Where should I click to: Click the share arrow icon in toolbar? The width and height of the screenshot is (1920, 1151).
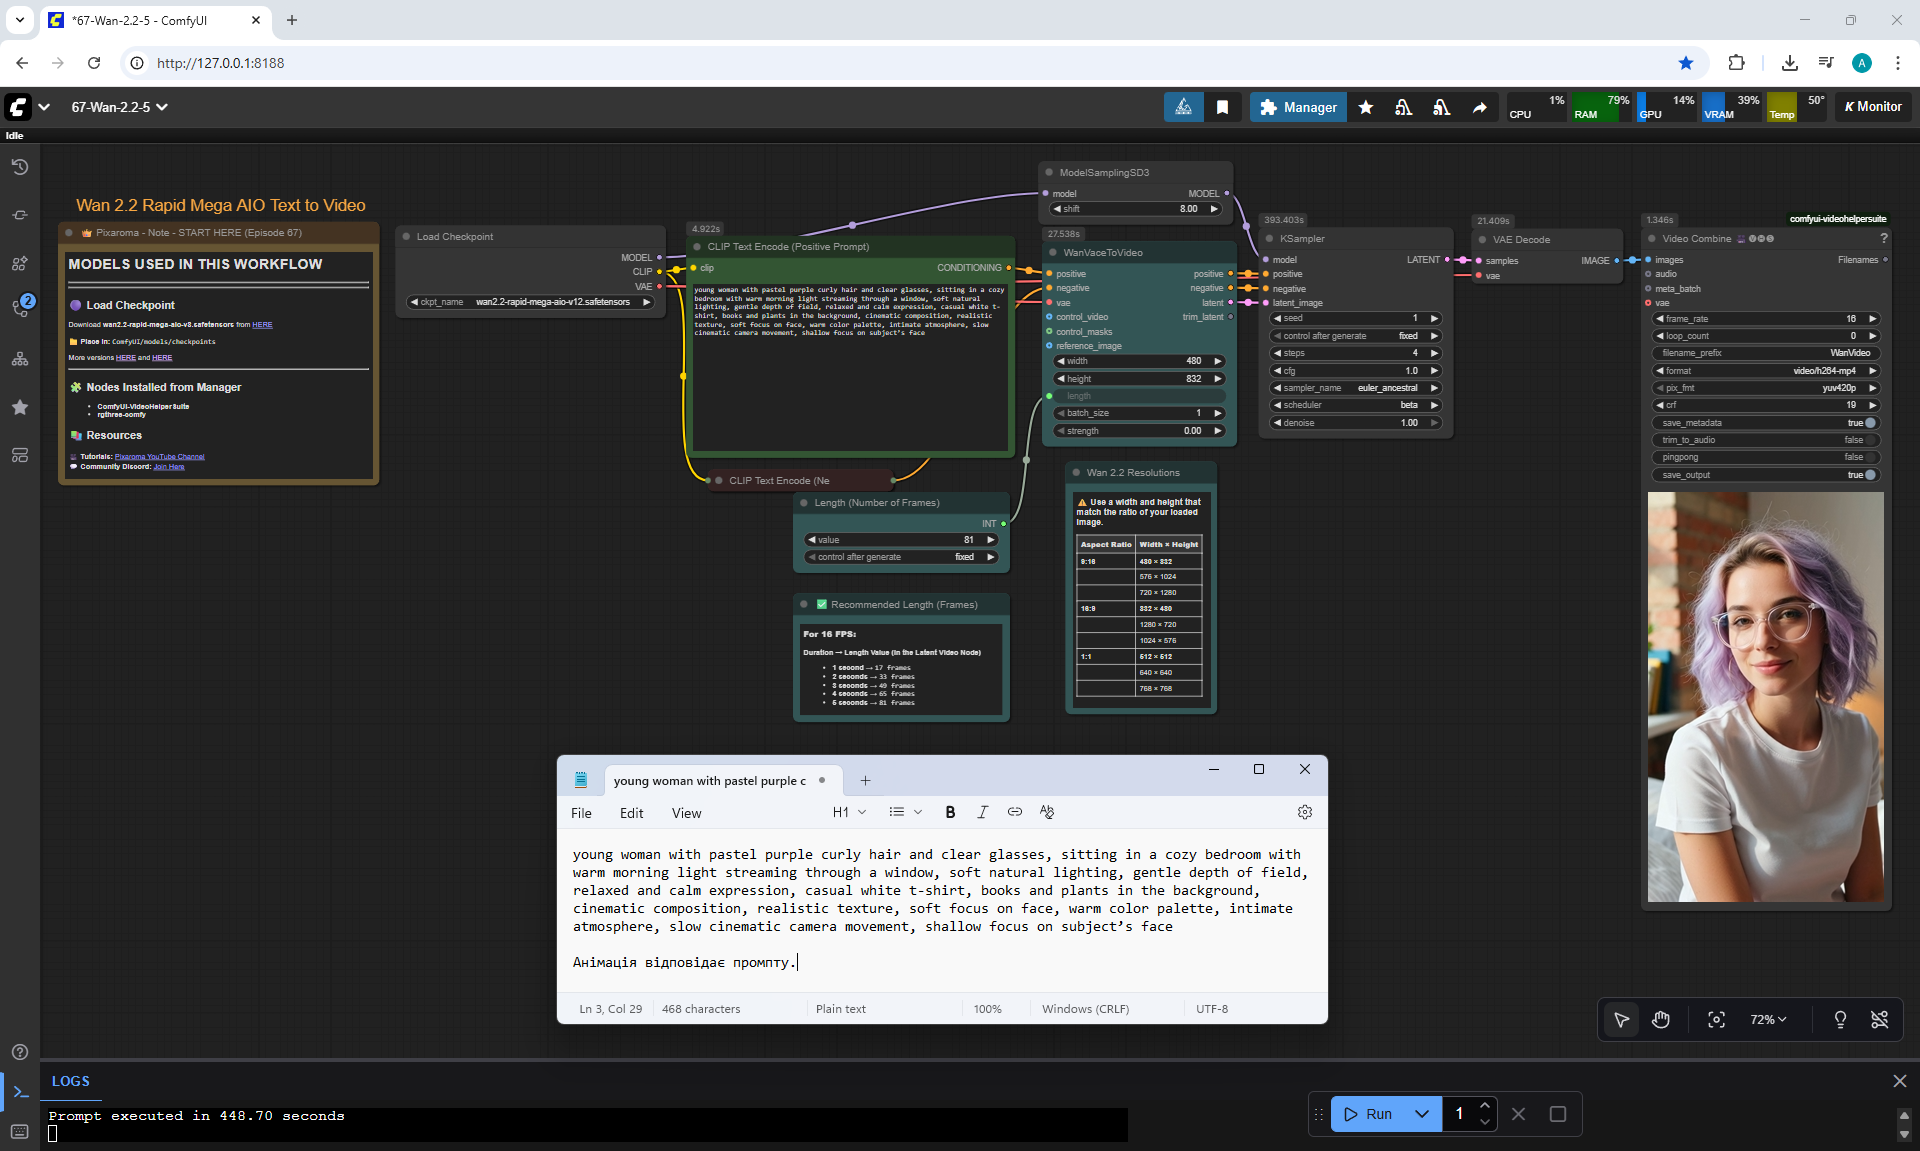coord(1479,107)
